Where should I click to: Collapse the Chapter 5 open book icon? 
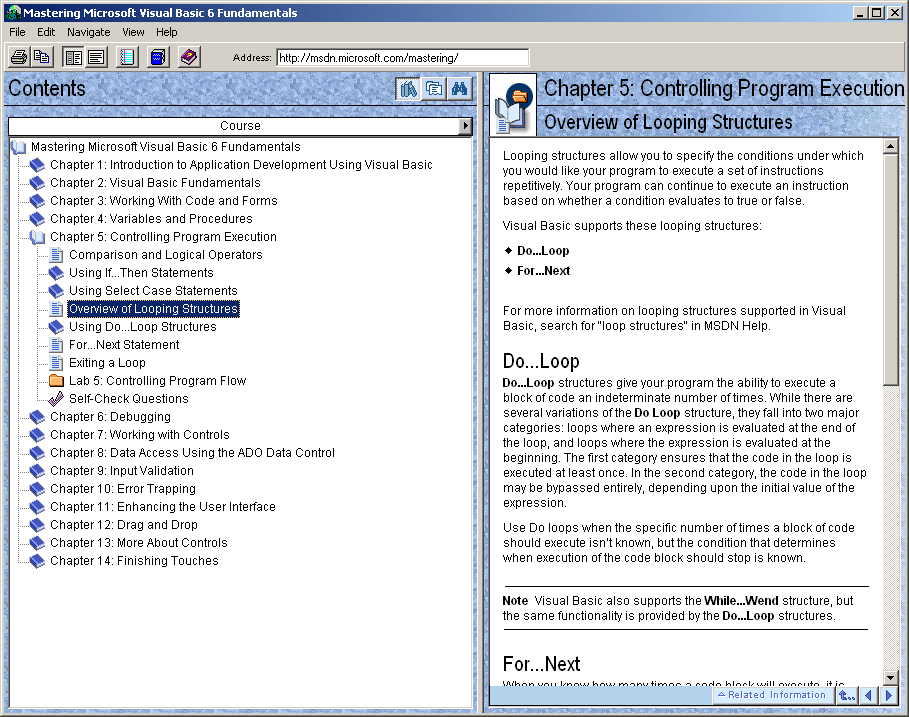37,236
